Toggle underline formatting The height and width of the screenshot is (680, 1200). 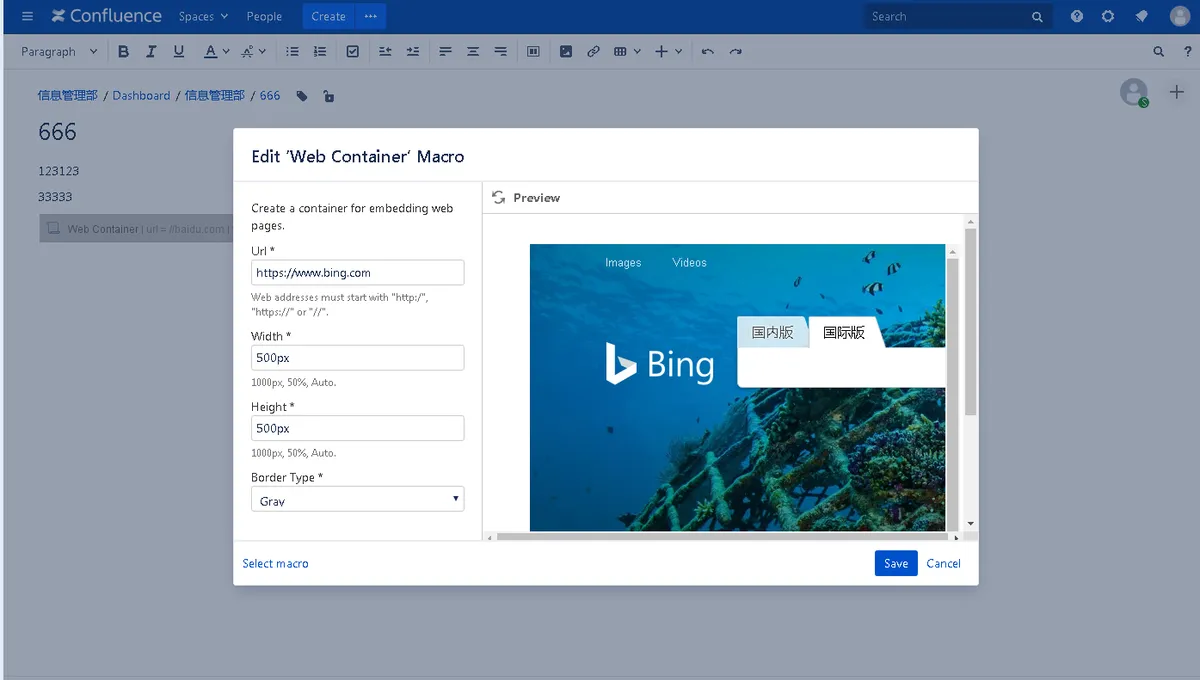tap(179, 51)
